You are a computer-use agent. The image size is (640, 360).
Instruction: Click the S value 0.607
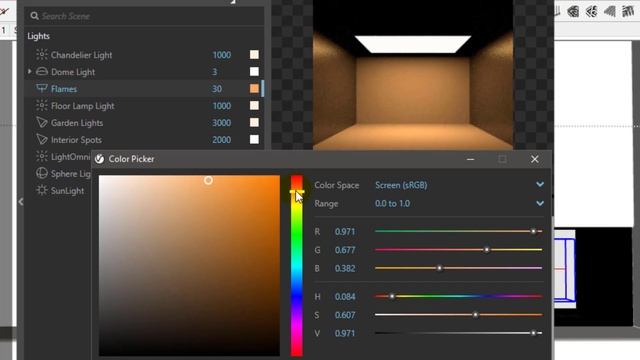tap(345, 315)
